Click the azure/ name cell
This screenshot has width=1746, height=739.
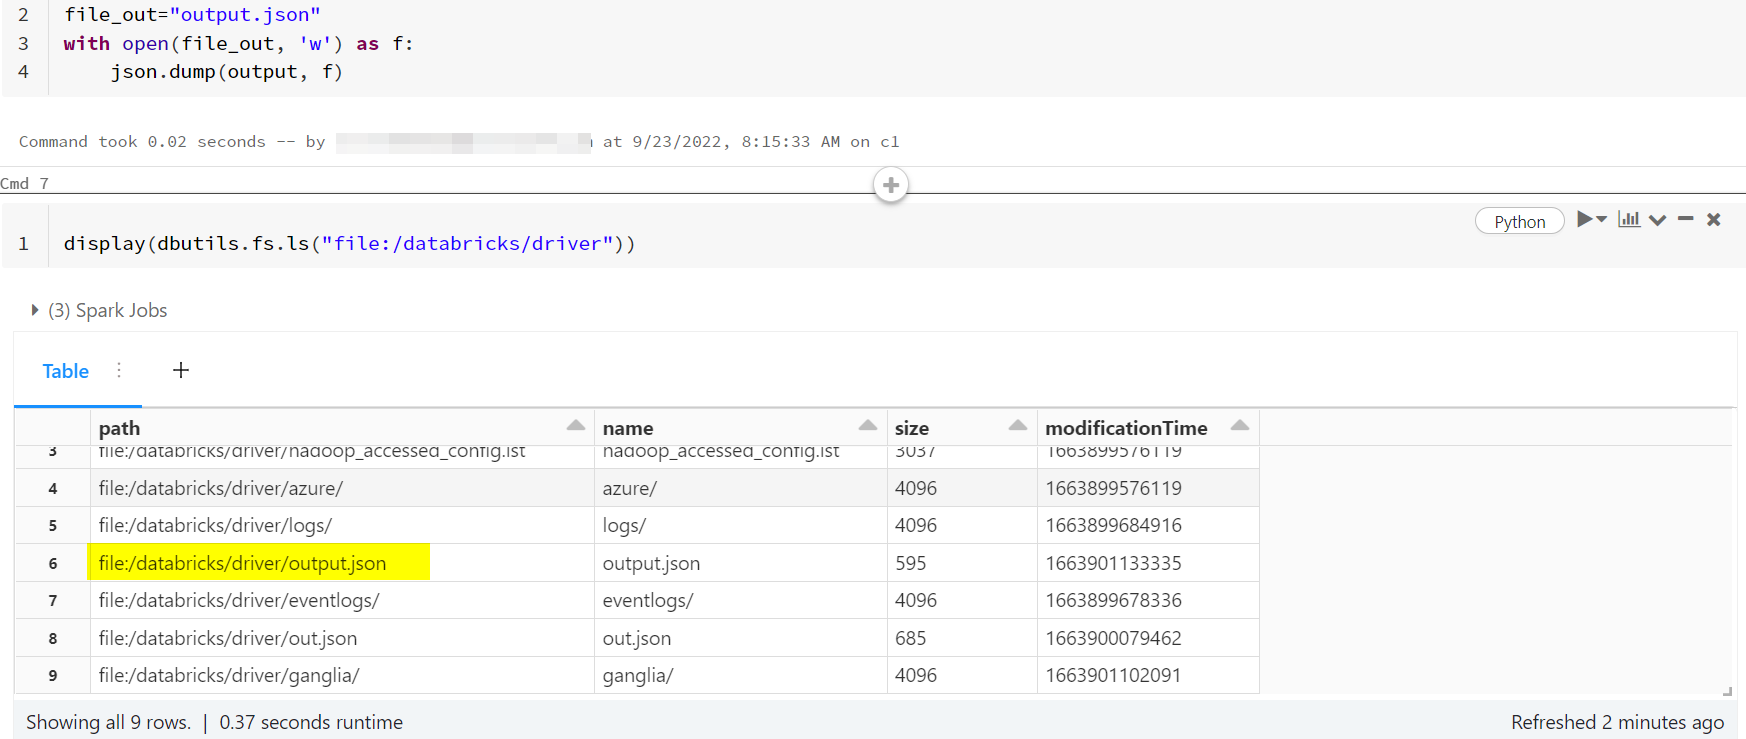tap(740, 488)
